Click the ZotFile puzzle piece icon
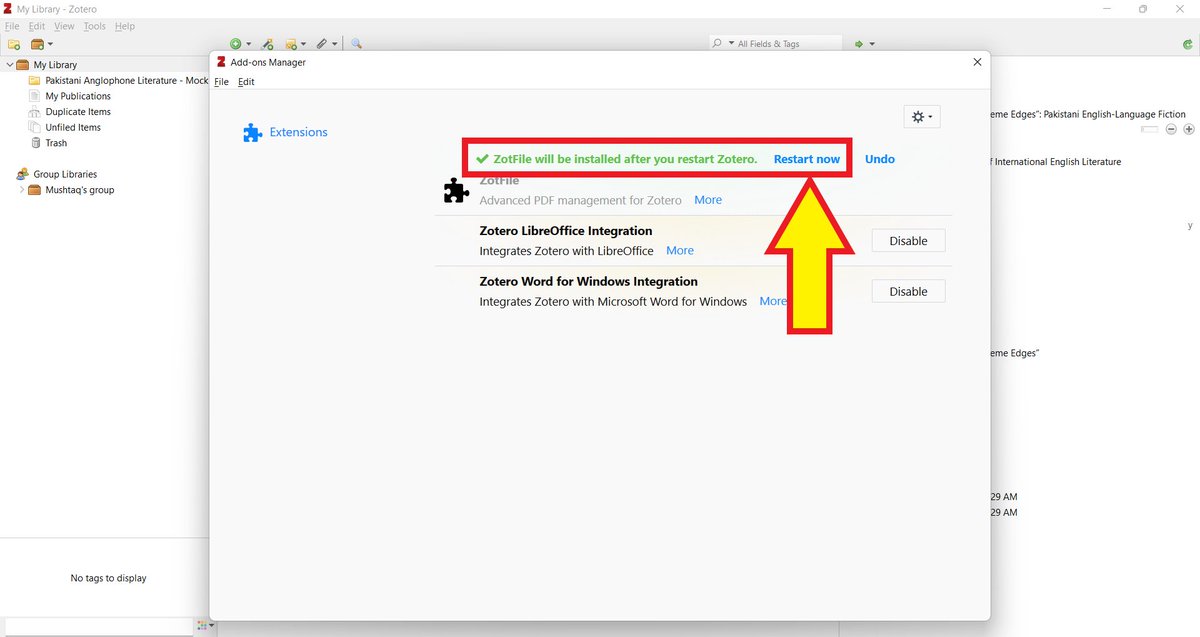The image size is (1200, 637). point(456,190)
